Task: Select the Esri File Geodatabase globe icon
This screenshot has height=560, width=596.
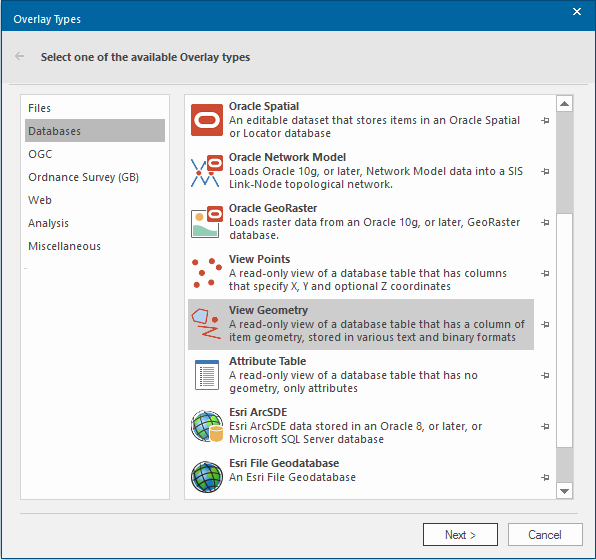Action: pos(206,477)
